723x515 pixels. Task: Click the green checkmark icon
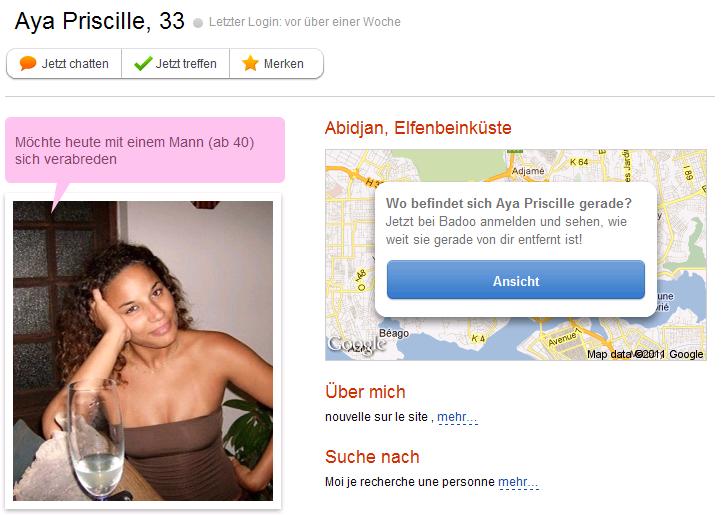coord(143,63)
